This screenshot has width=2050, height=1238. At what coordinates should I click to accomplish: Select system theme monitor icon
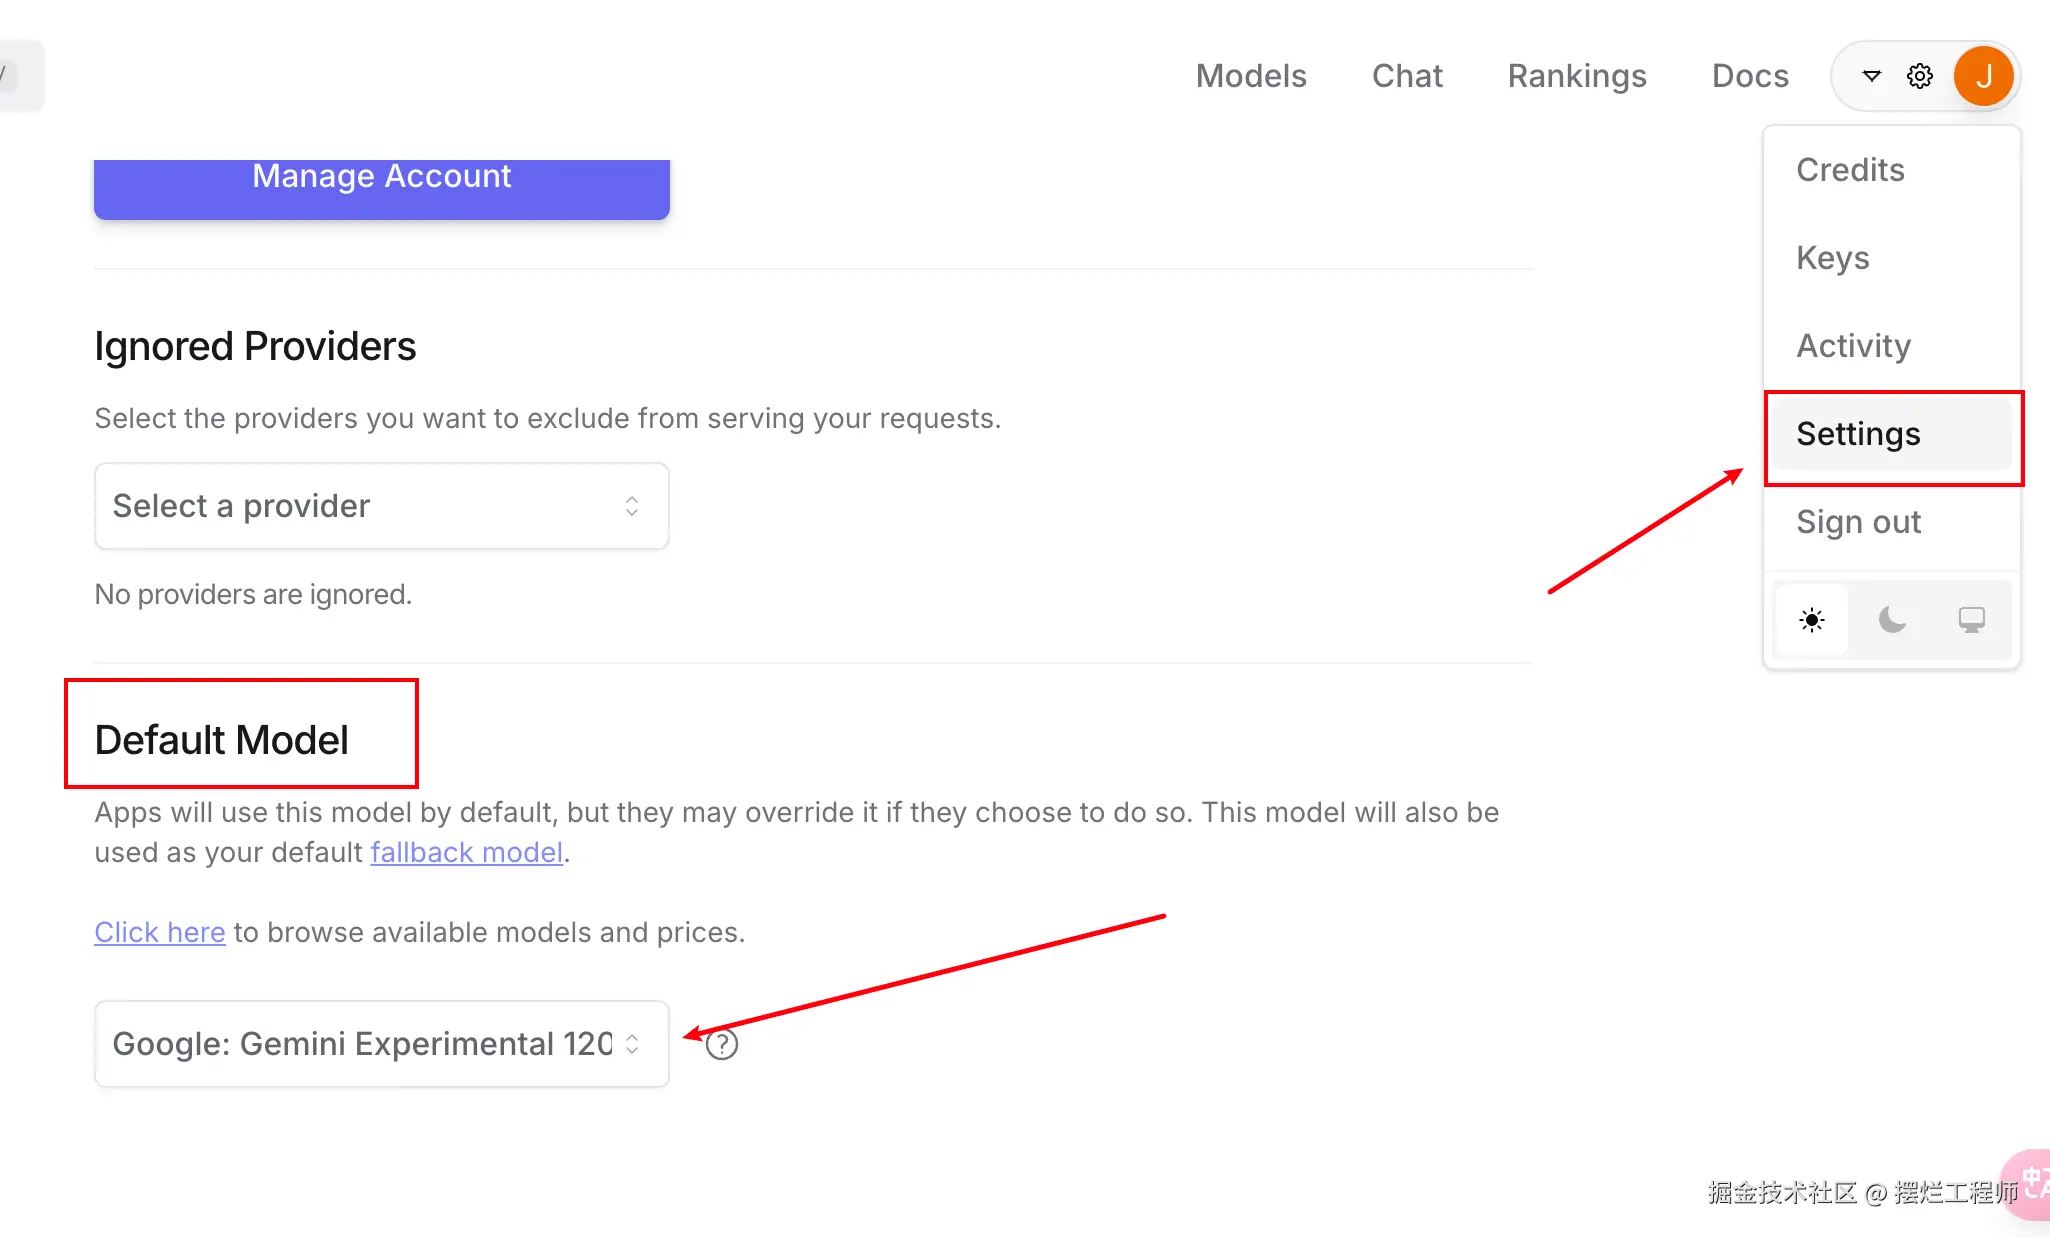pyautogui.click(x=1971, y=620)
